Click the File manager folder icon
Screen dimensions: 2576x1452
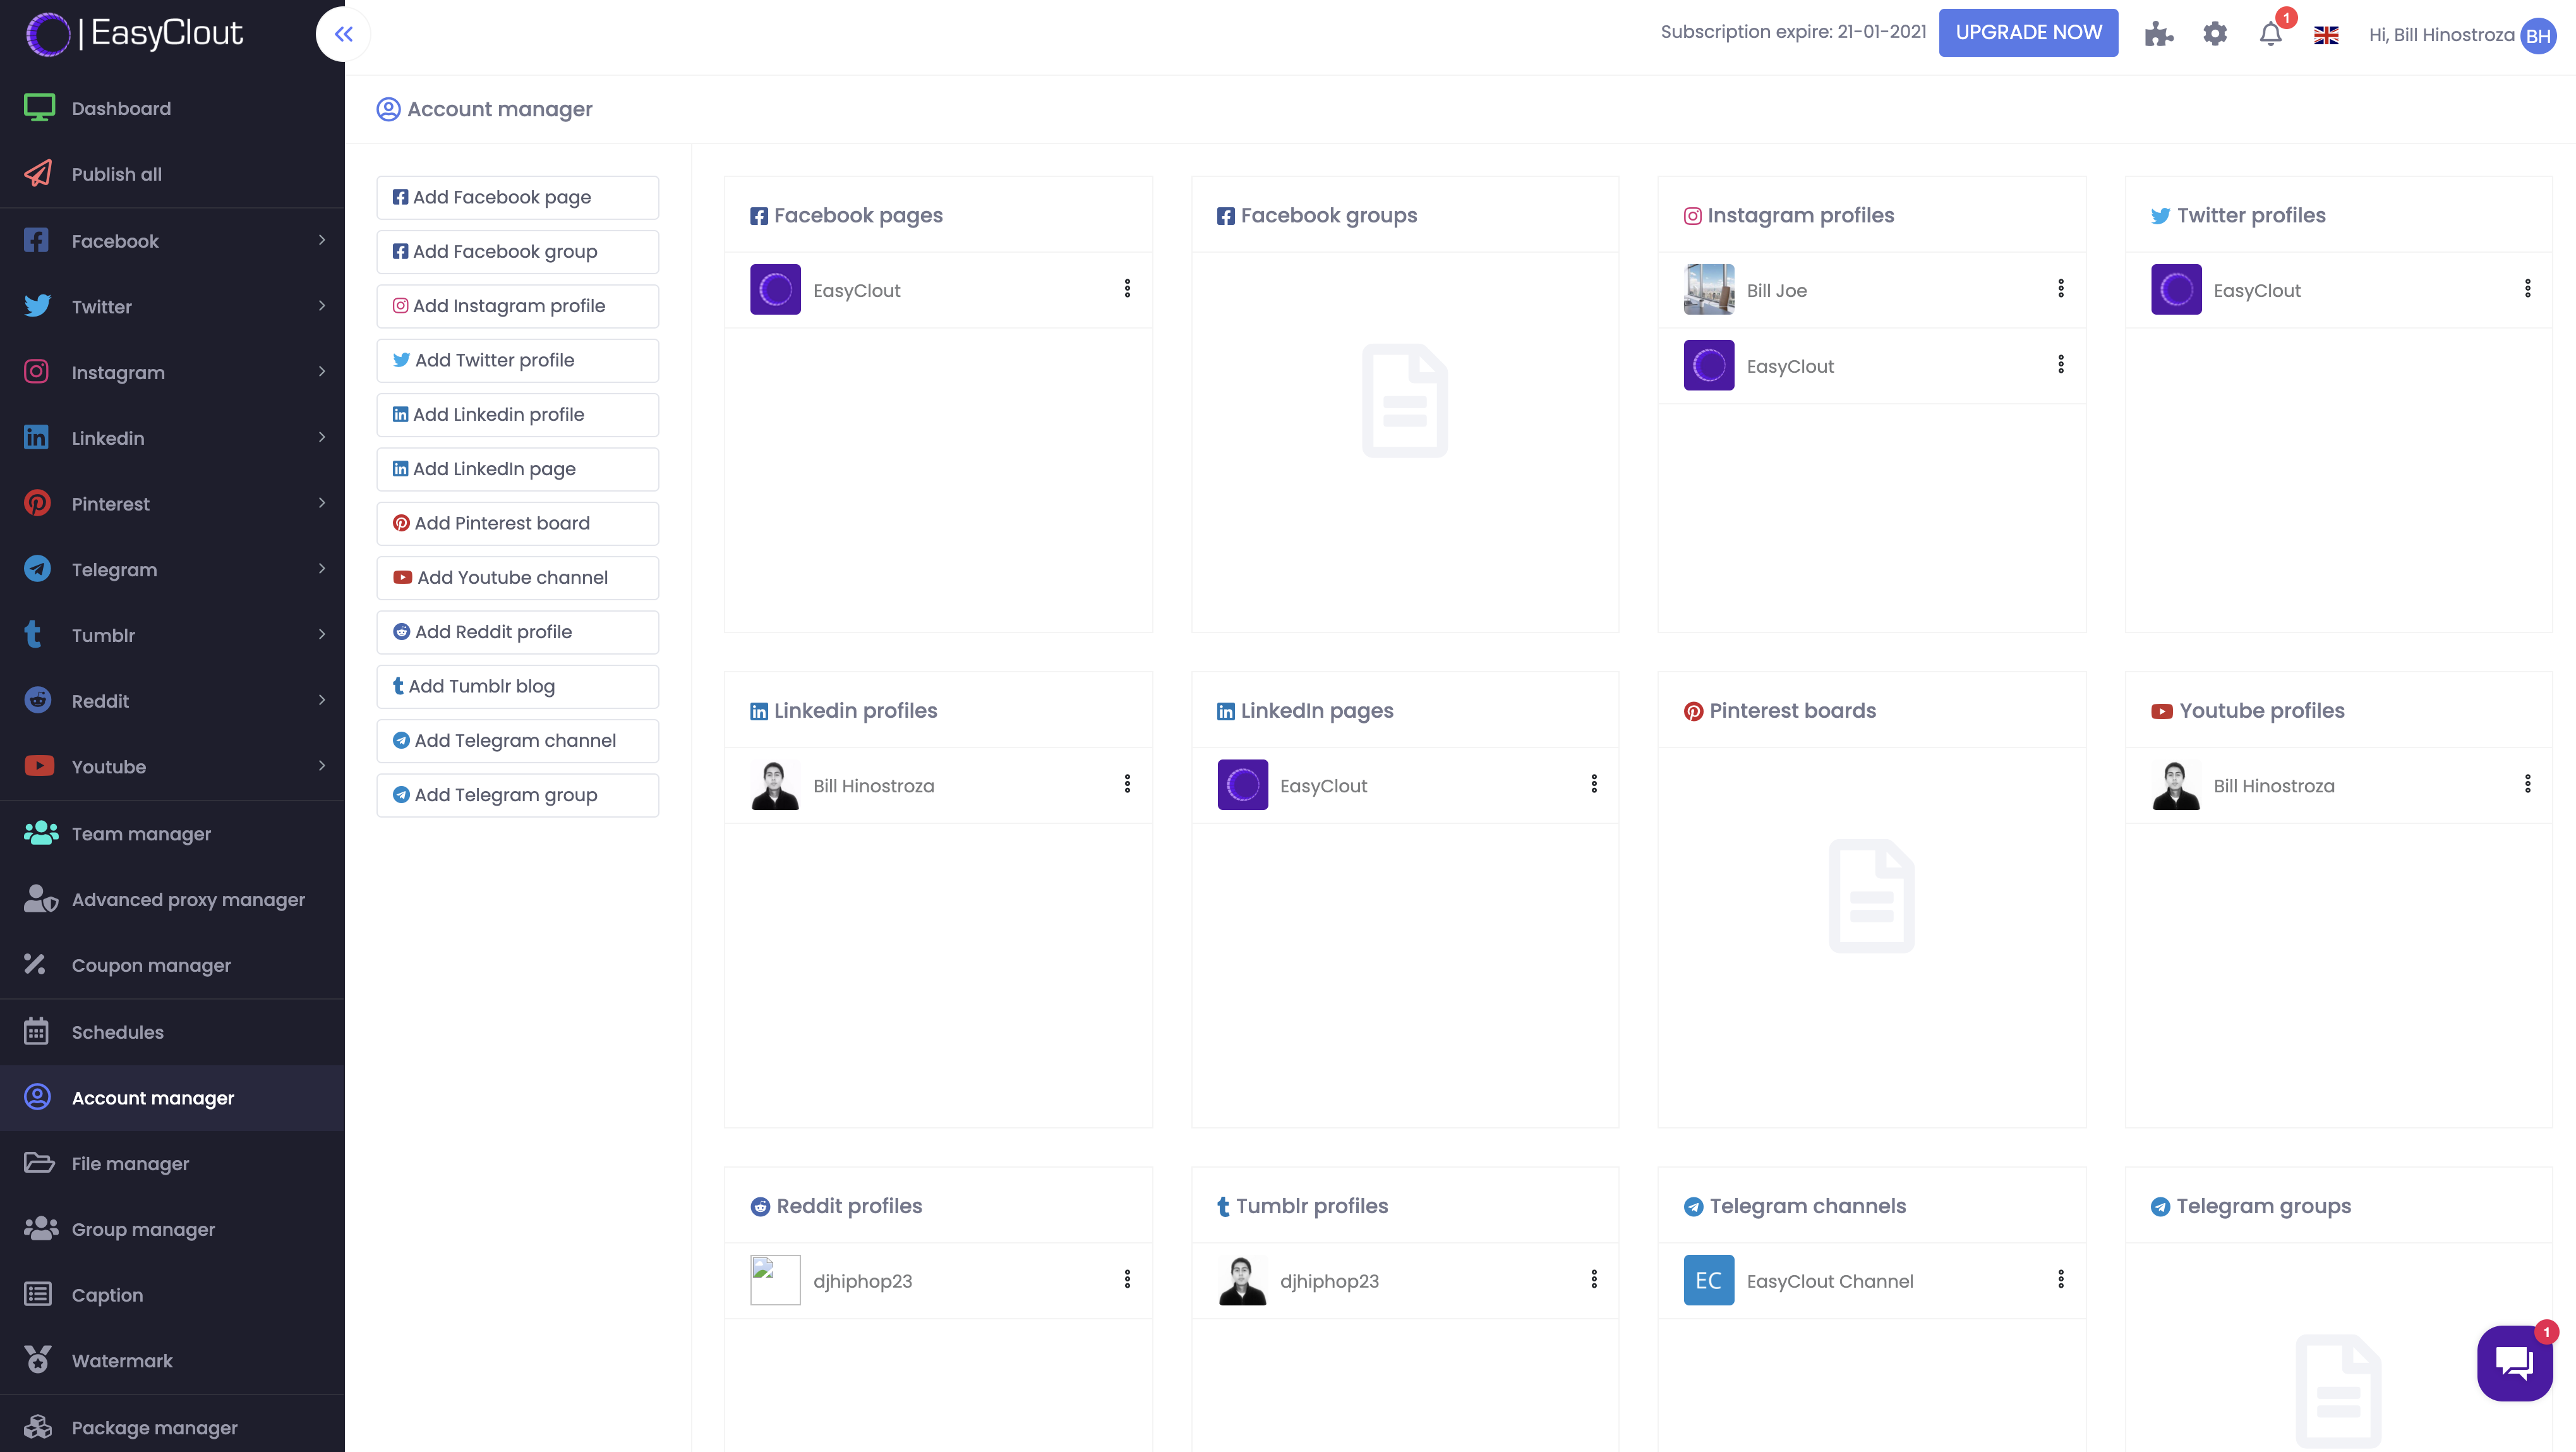coord(39,1162)
